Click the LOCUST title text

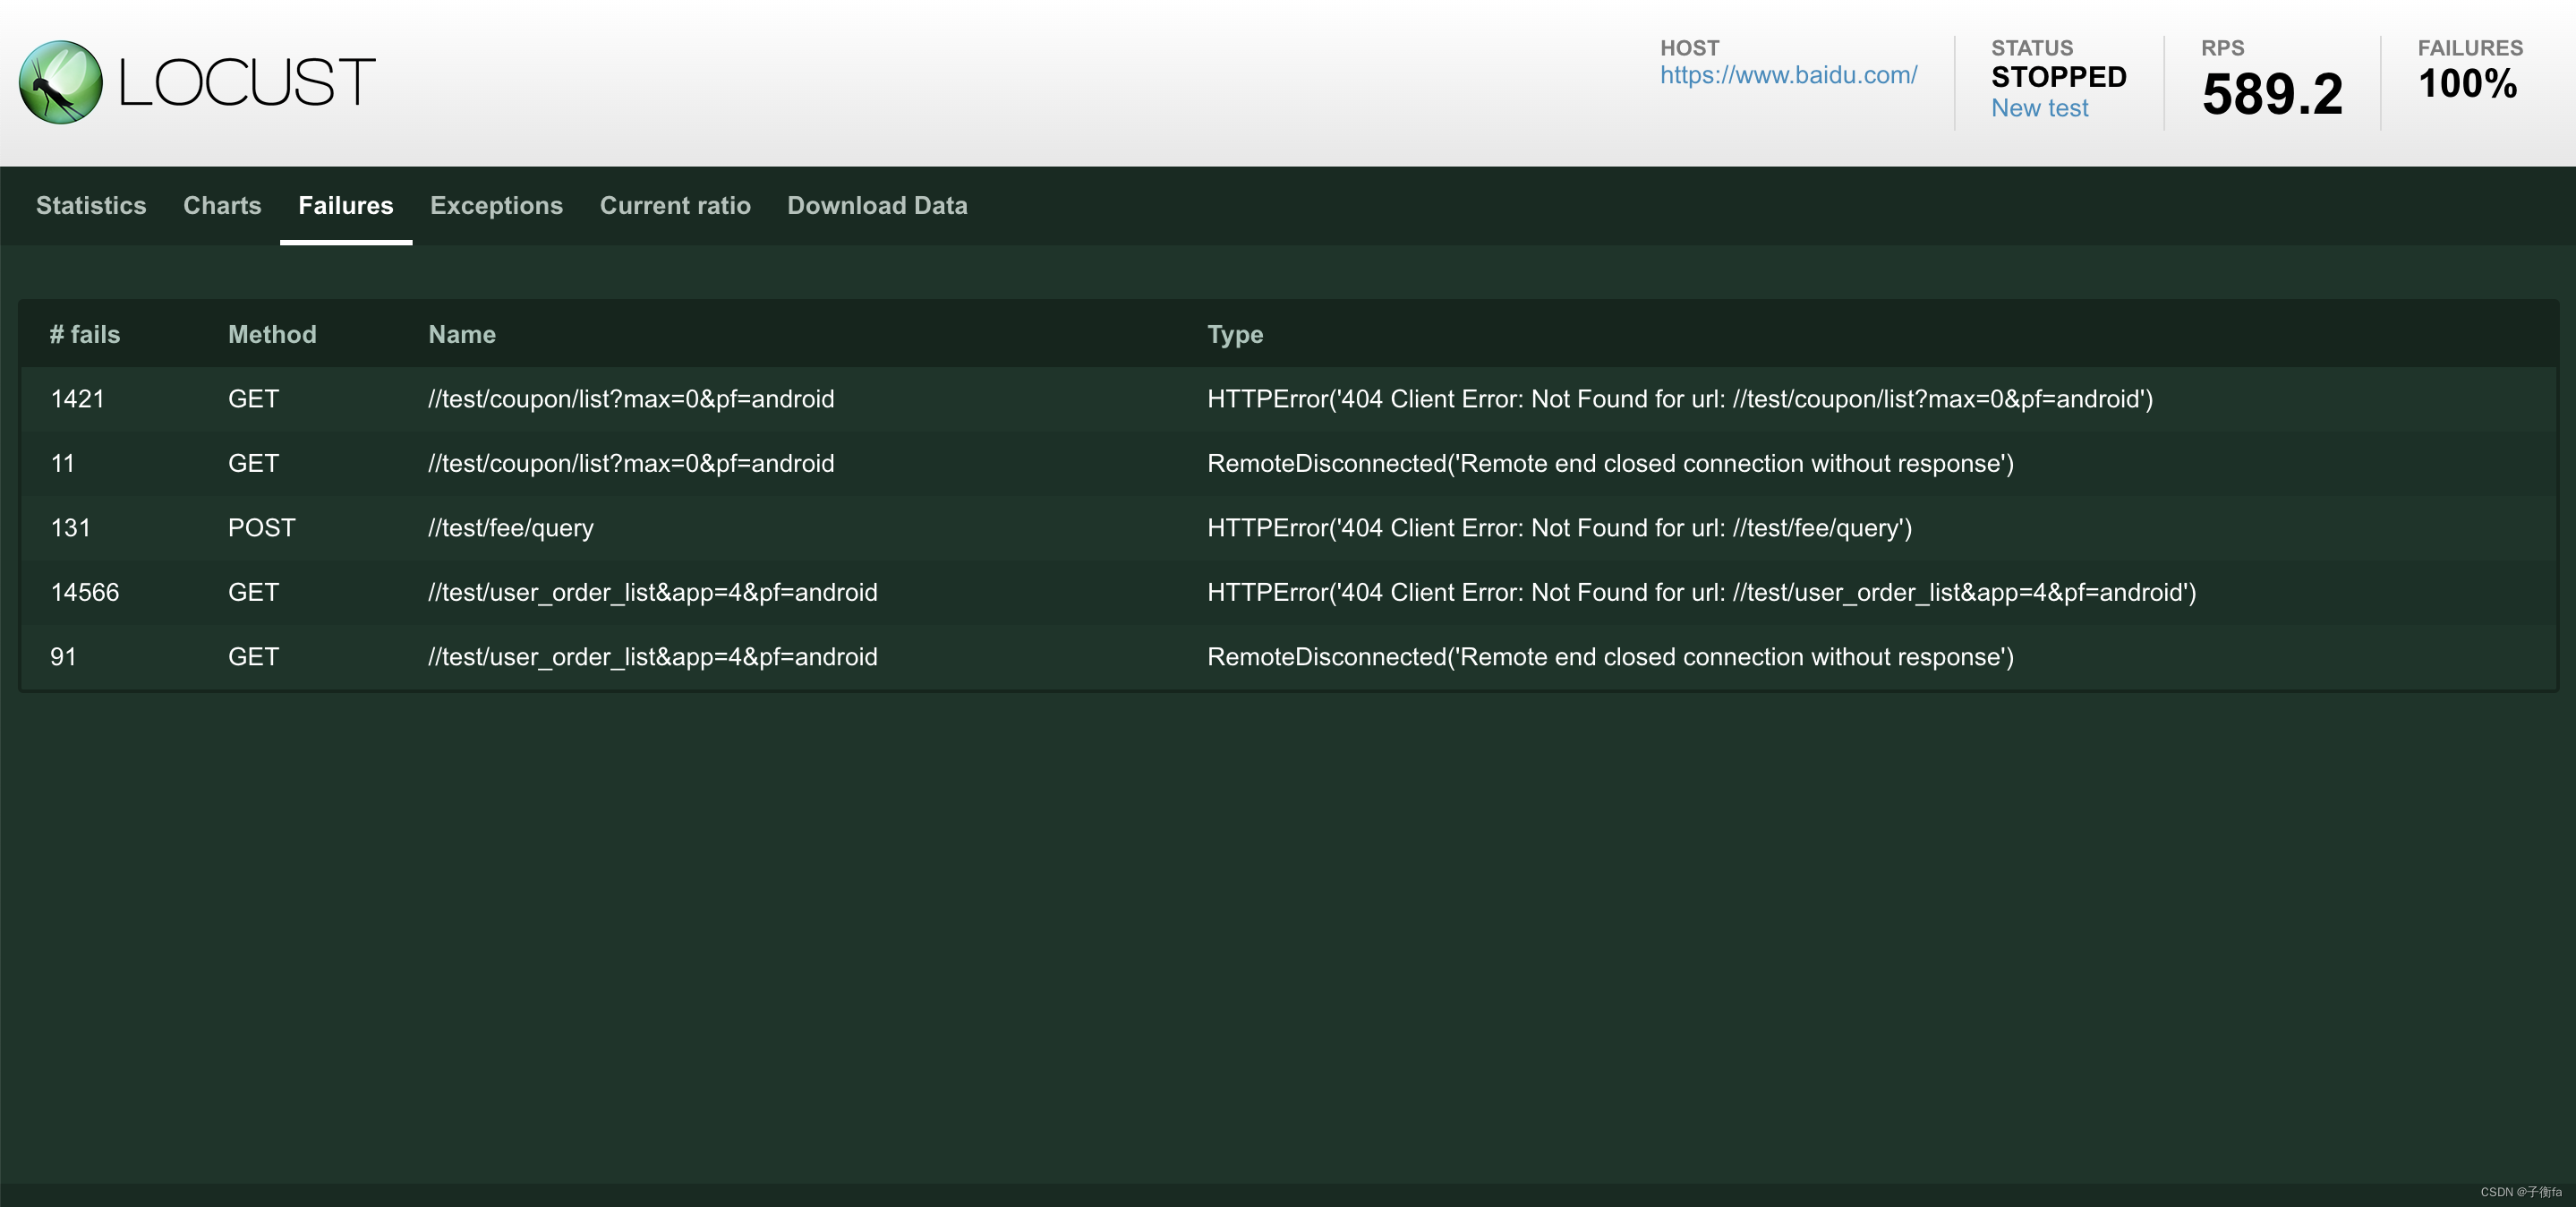click(247, 82)
